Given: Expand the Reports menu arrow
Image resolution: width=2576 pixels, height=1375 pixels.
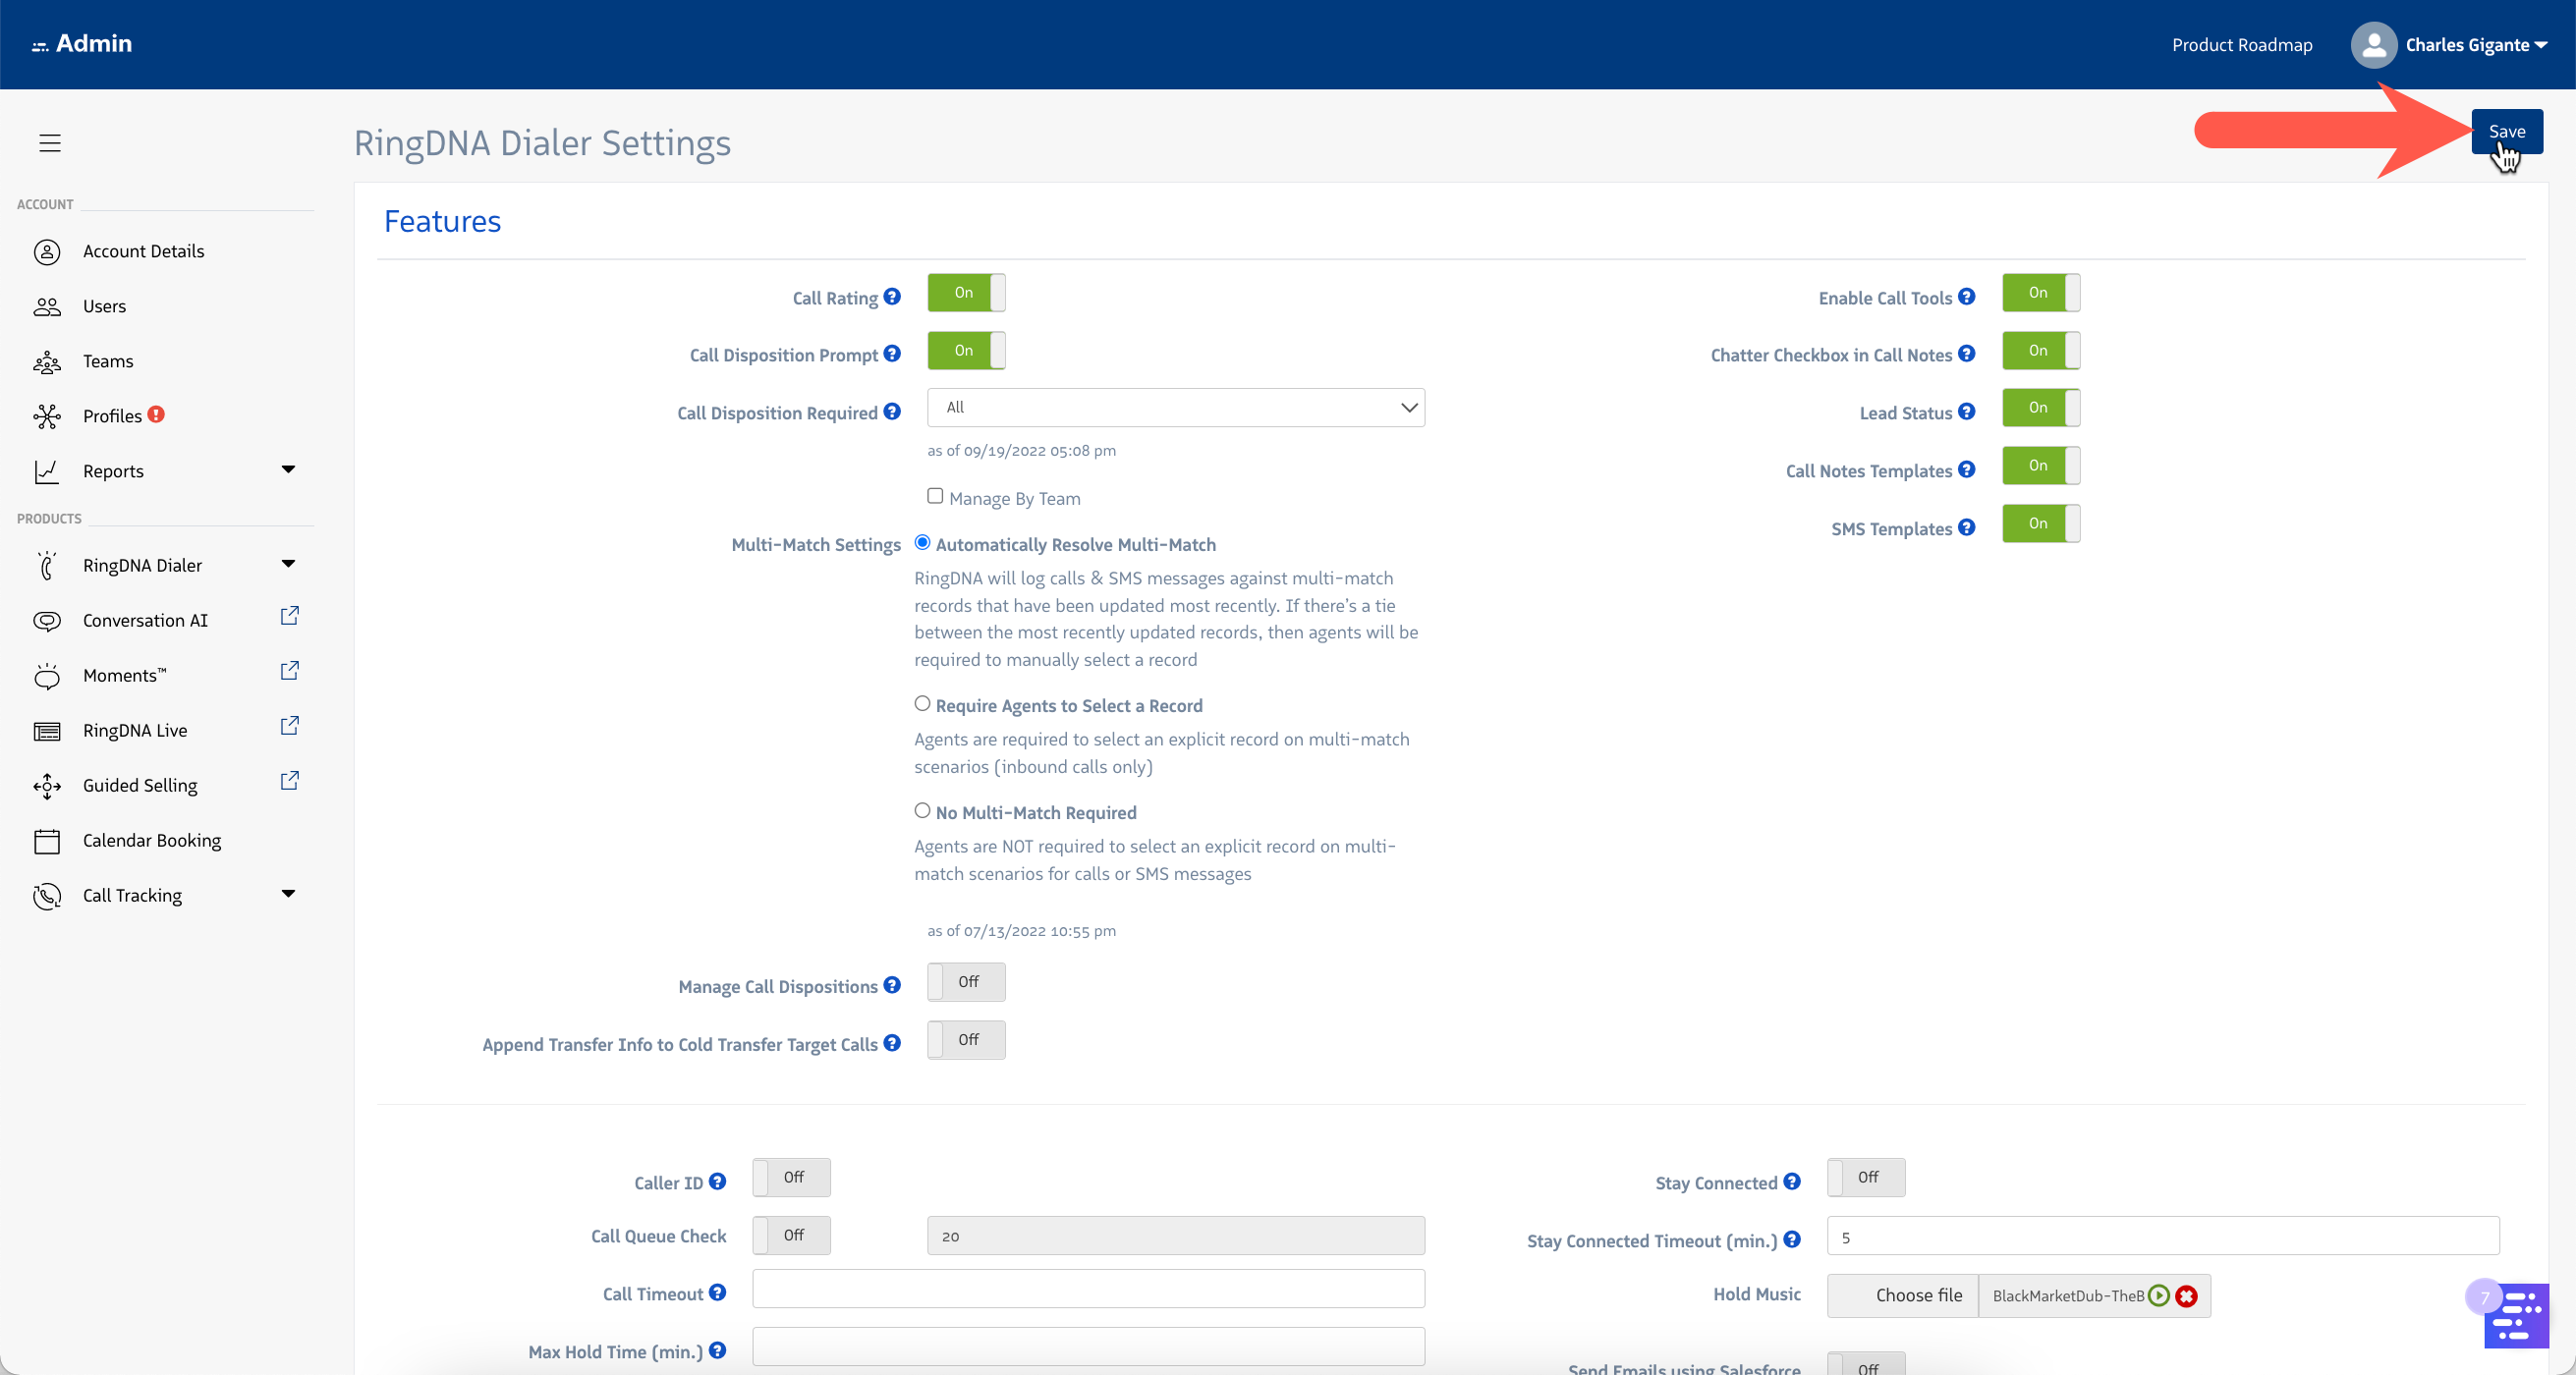Looking at the screenshot, I should [x=288, y=470].
